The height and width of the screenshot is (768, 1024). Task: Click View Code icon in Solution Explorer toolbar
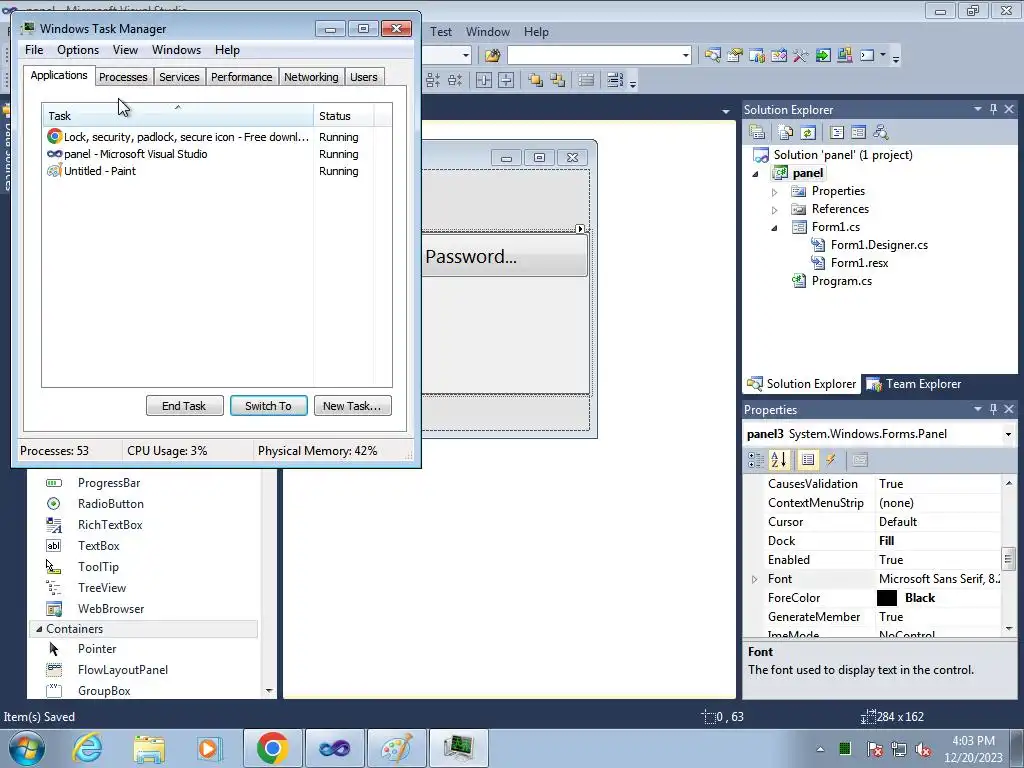(837, 133)
